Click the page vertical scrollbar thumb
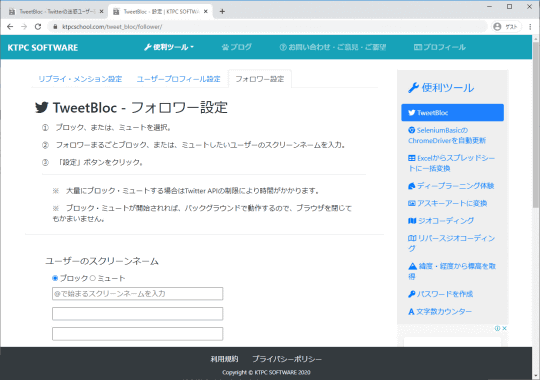This screenshot has height=380, width=540. (x=536, y=124)
